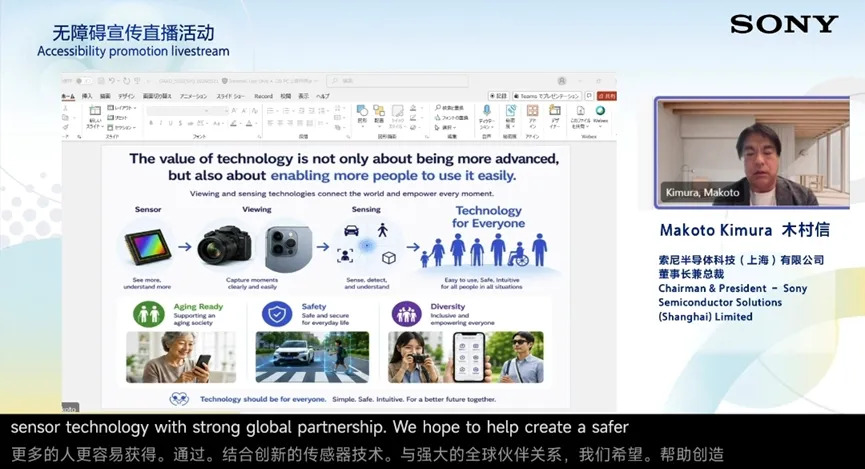This screenshot has width=865, height=469.
Task: Click Present in Teams button
Action: (x=547, y=96)
